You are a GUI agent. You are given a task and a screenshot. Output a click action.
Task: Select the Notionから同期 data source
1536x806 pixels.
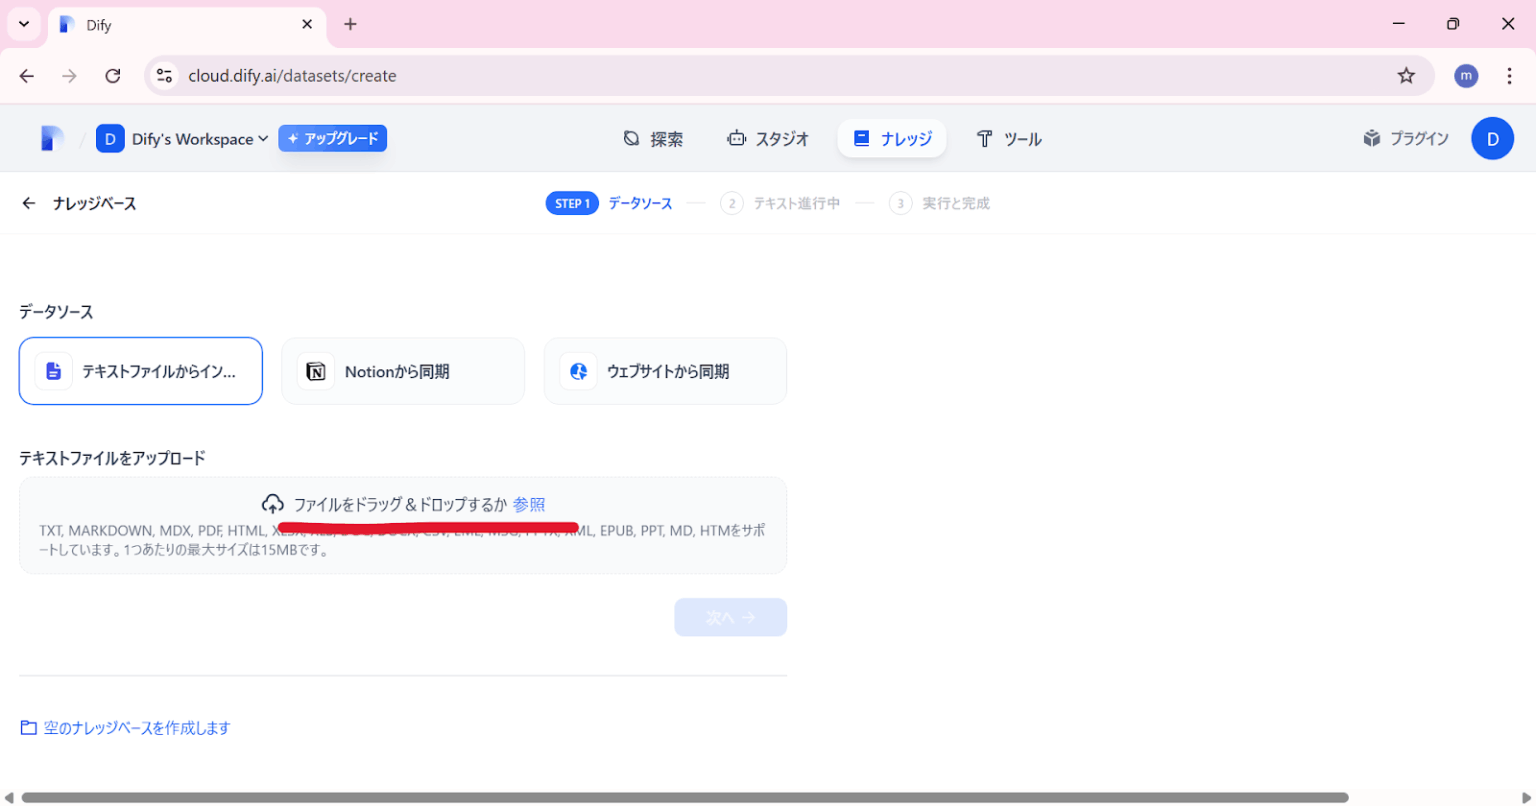click(x=403, y=371)
